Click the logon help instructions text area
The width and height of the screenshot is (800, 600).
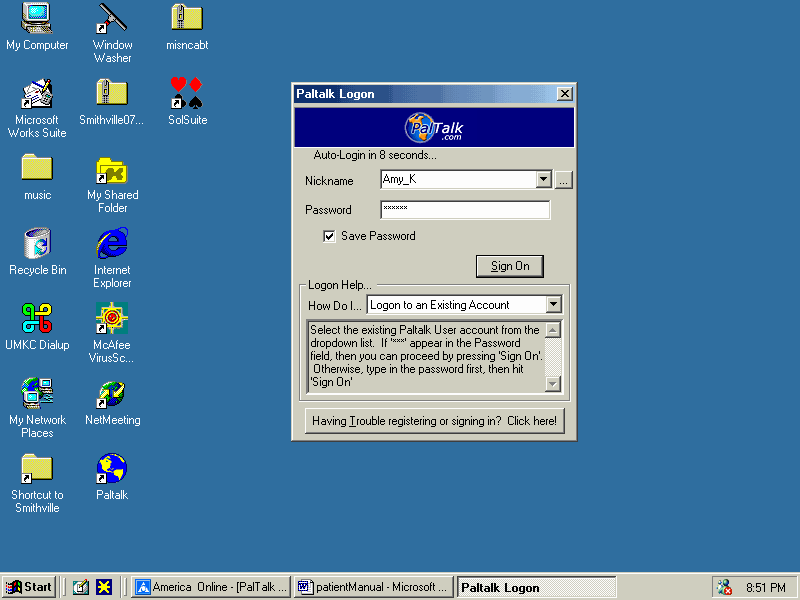[427, 356]
